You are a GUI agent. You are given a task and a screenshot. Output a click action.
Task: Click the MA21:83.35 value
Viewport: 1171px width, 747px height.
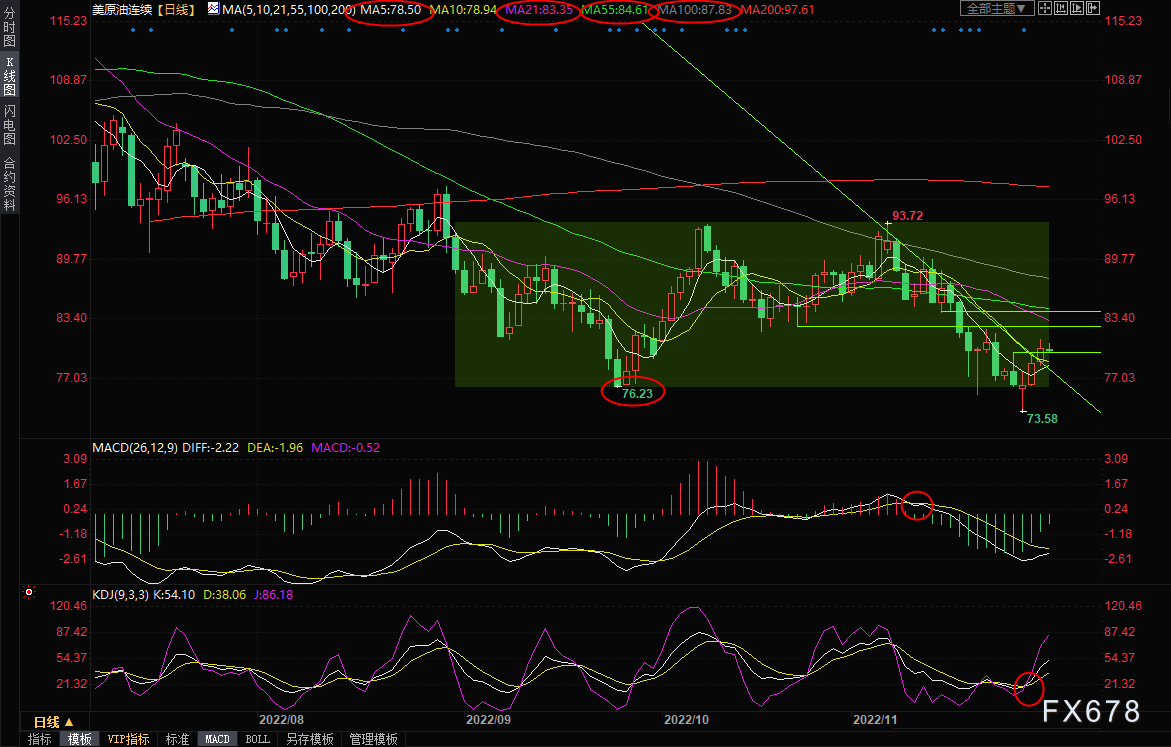coord(539,10)
